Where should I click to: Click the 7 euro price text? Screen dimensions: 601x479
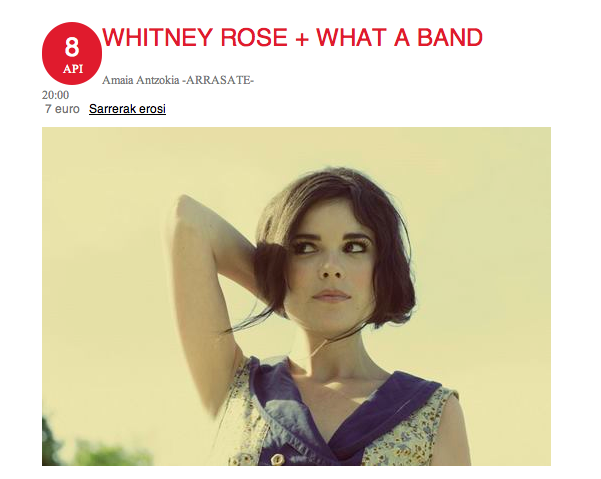pyautogui.click(x=62, y=109)
